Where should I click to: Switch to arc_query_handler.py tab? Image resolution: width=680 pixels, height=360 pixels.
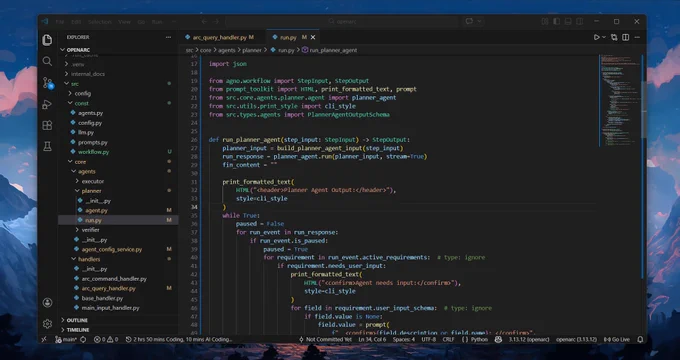pyautogui.click(x=219, y=37)
